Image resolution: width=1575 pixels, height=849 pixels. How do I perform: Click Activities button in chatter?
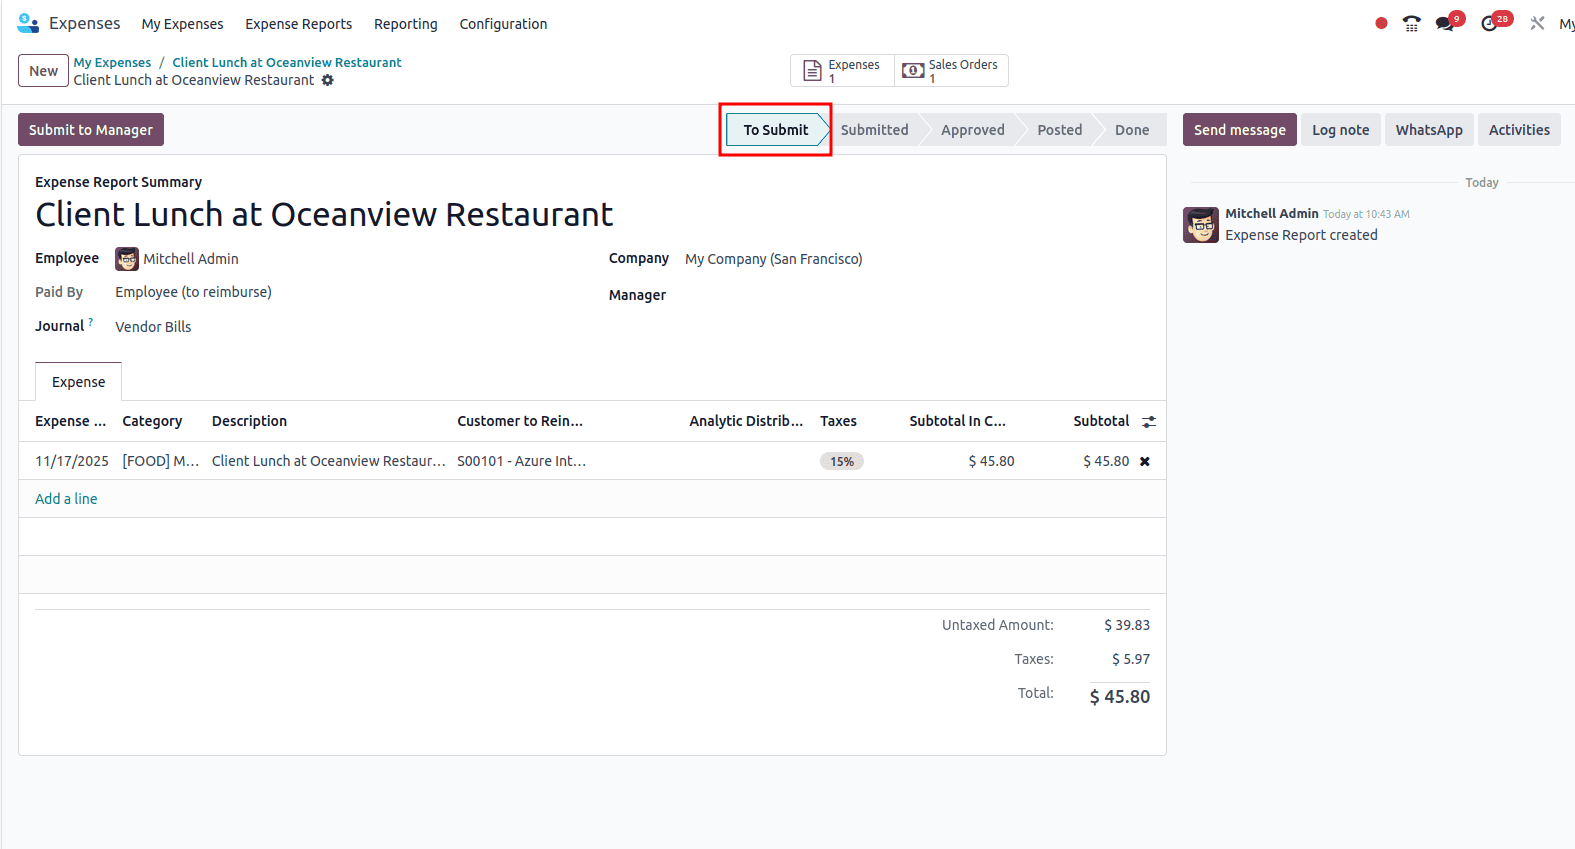pos(1519,130)
